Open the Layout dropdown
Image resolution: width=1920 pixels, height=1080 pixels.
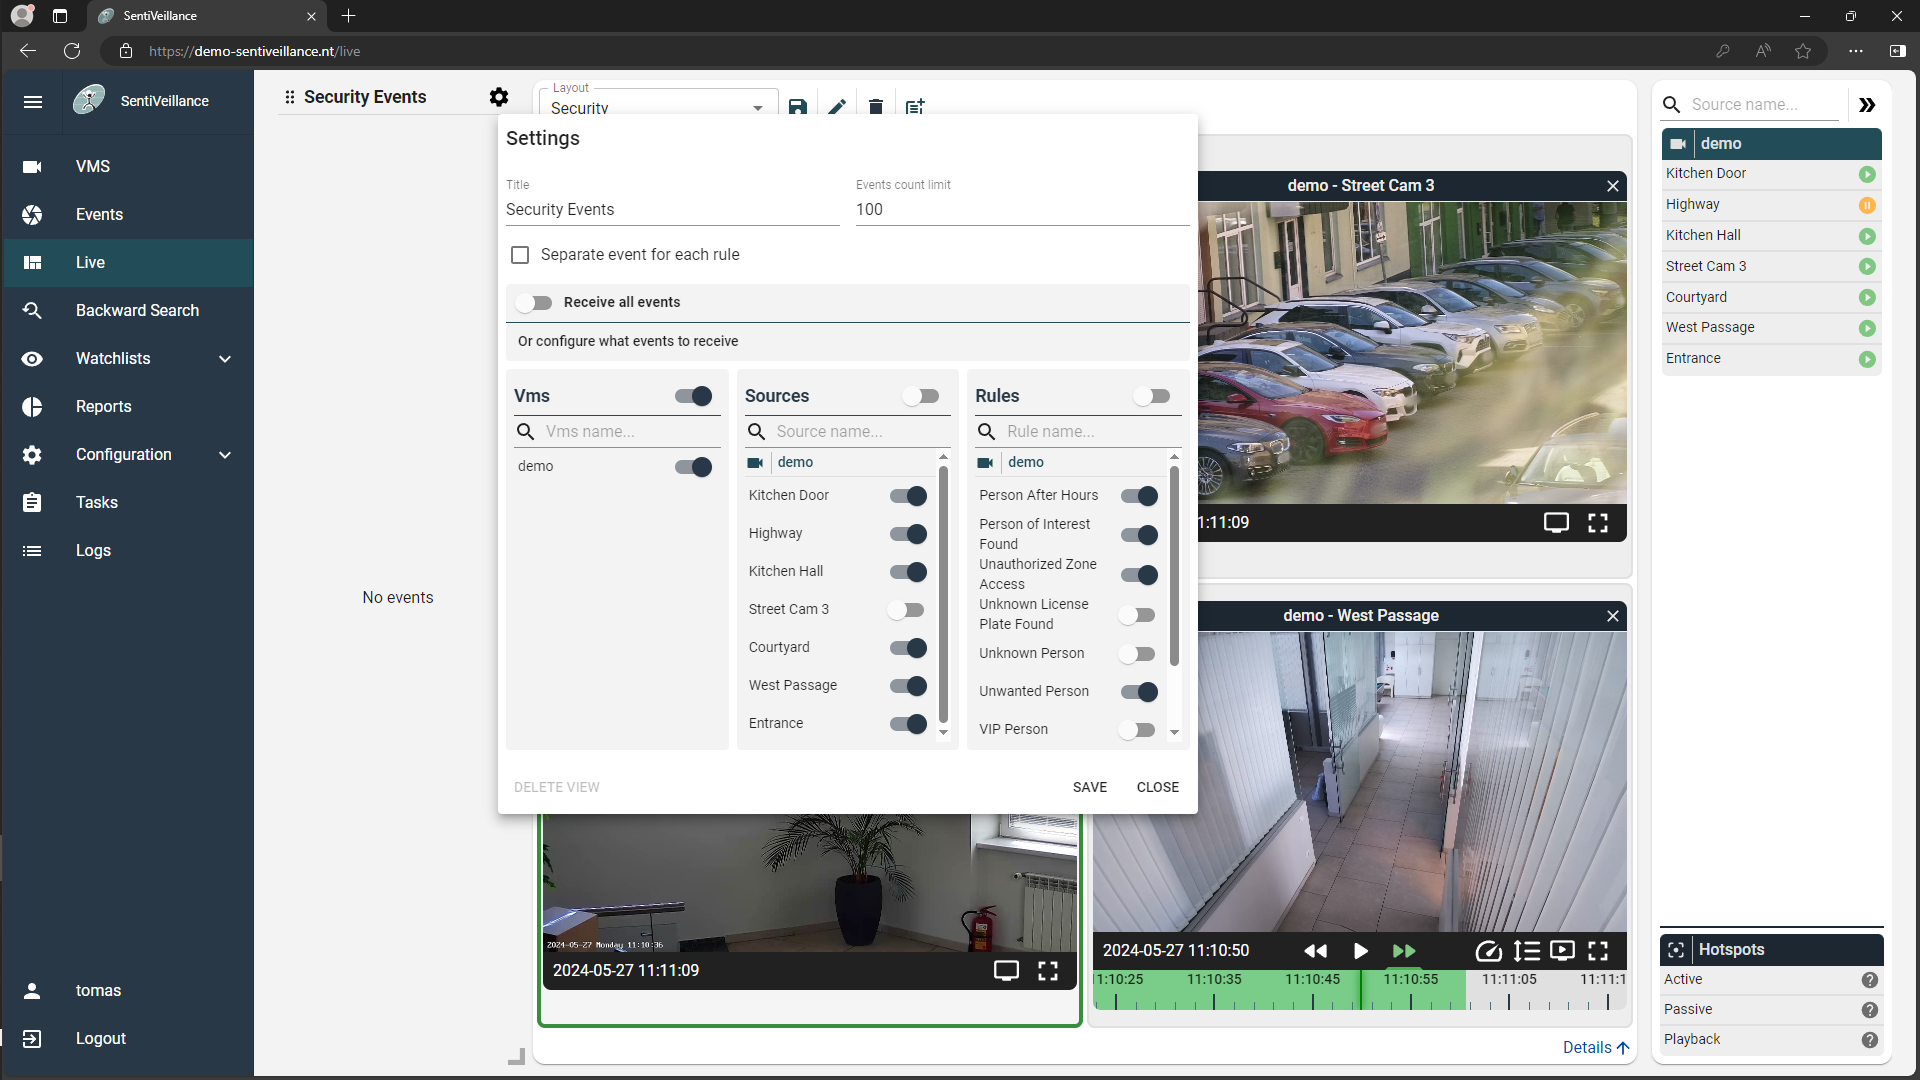tap(657, 107)
